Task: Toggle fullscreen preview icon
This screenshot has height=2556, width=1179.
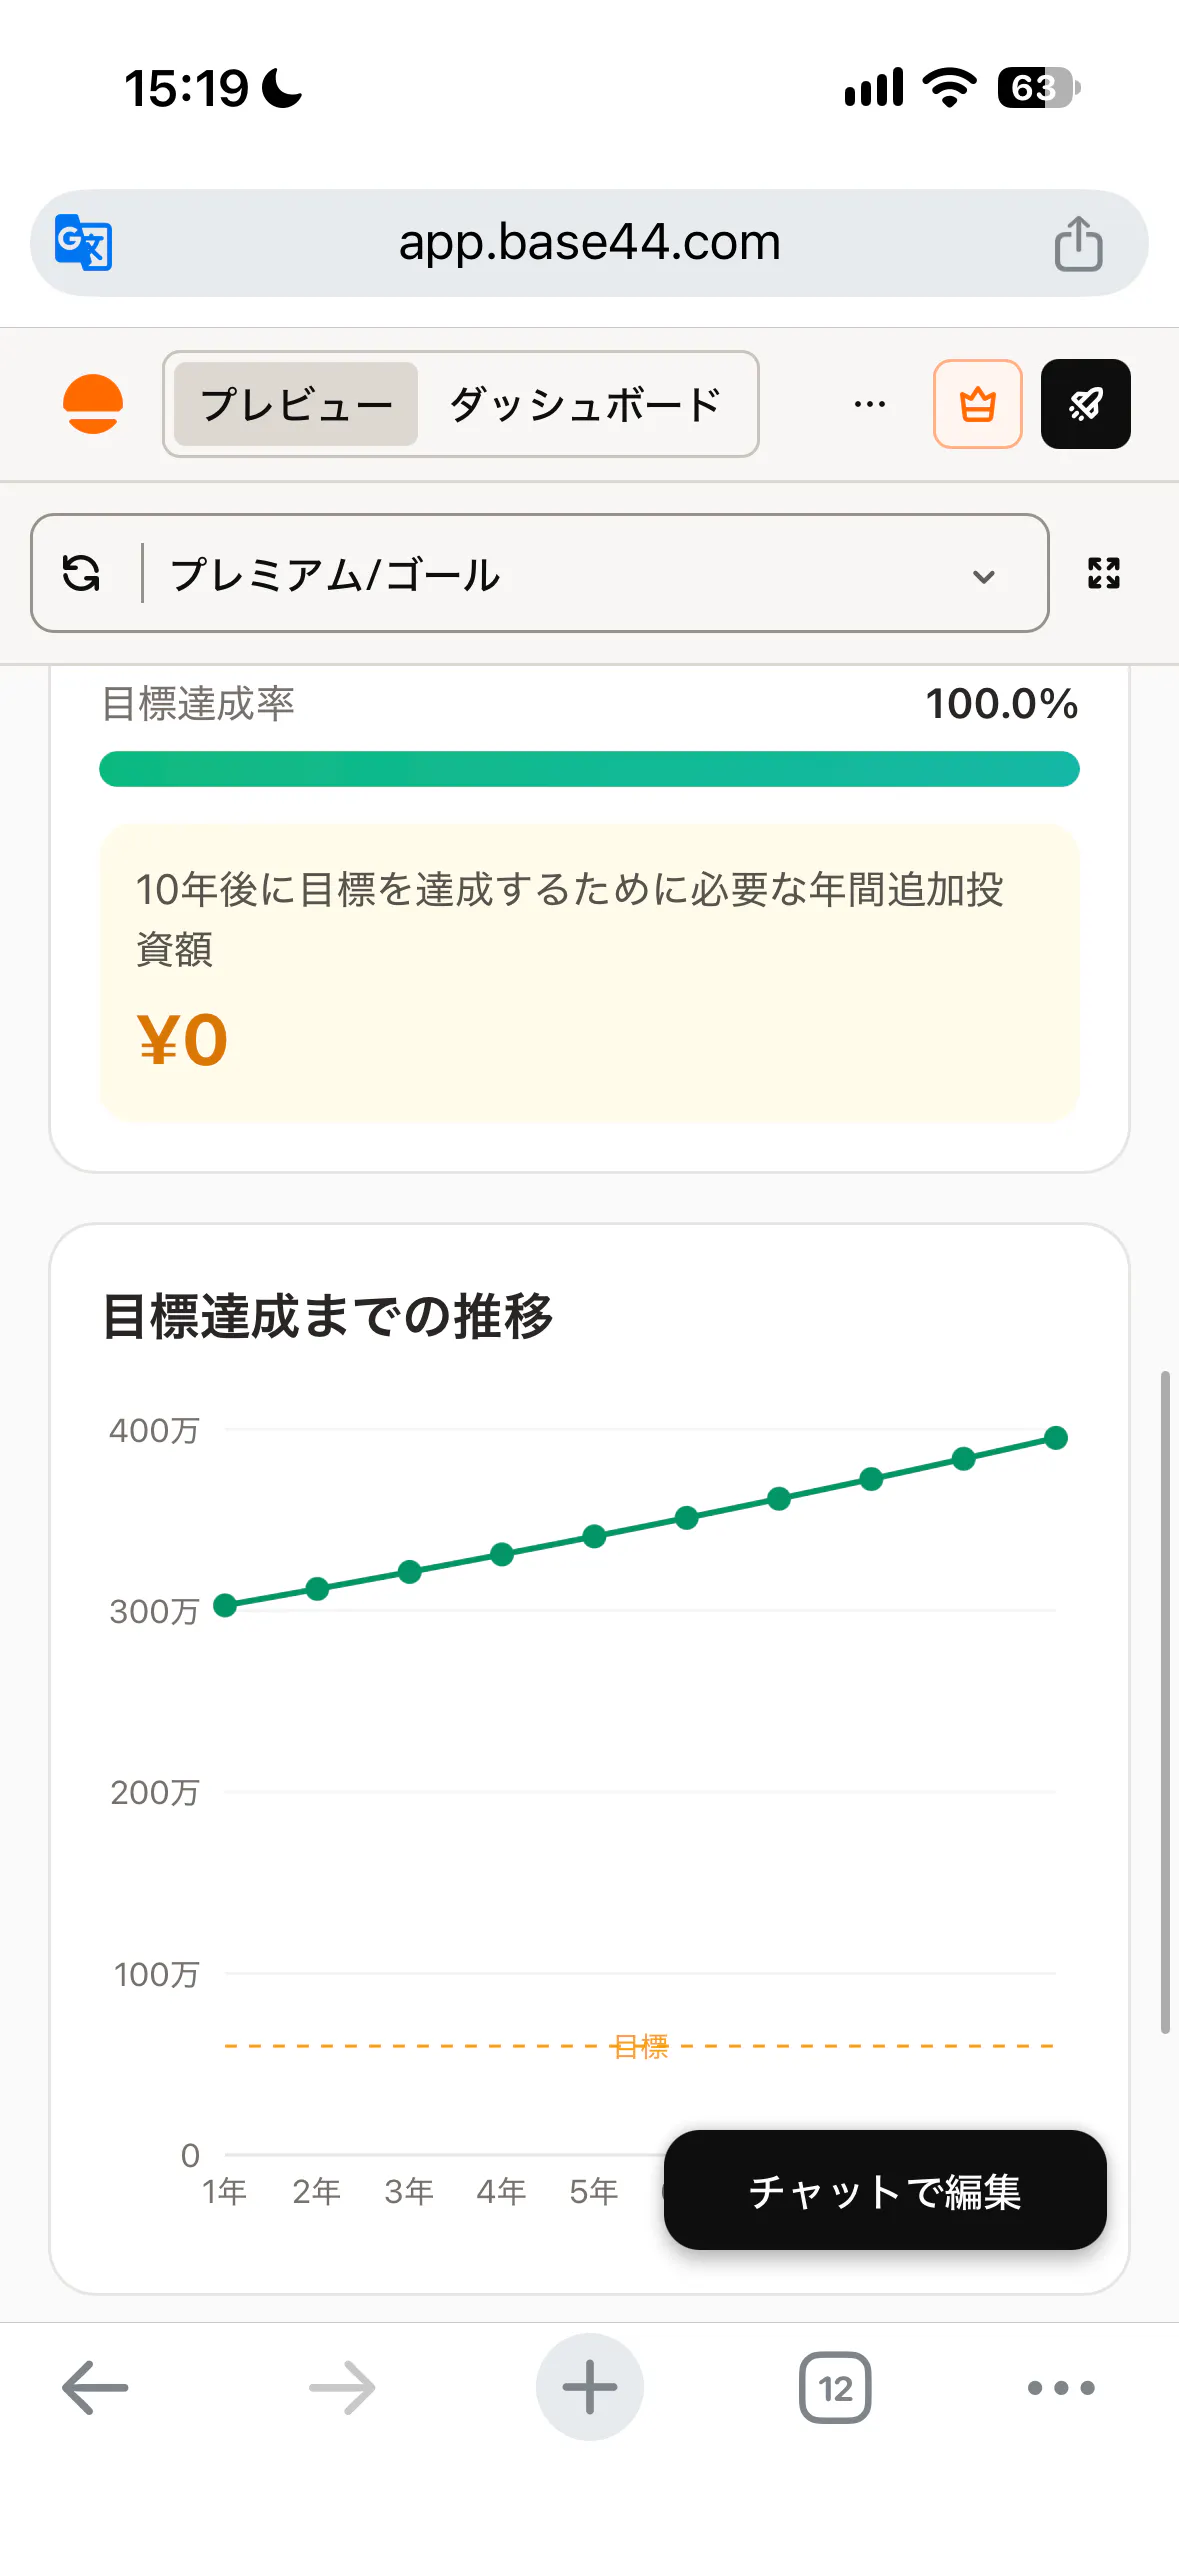Action: click(x=1103, y=573)
